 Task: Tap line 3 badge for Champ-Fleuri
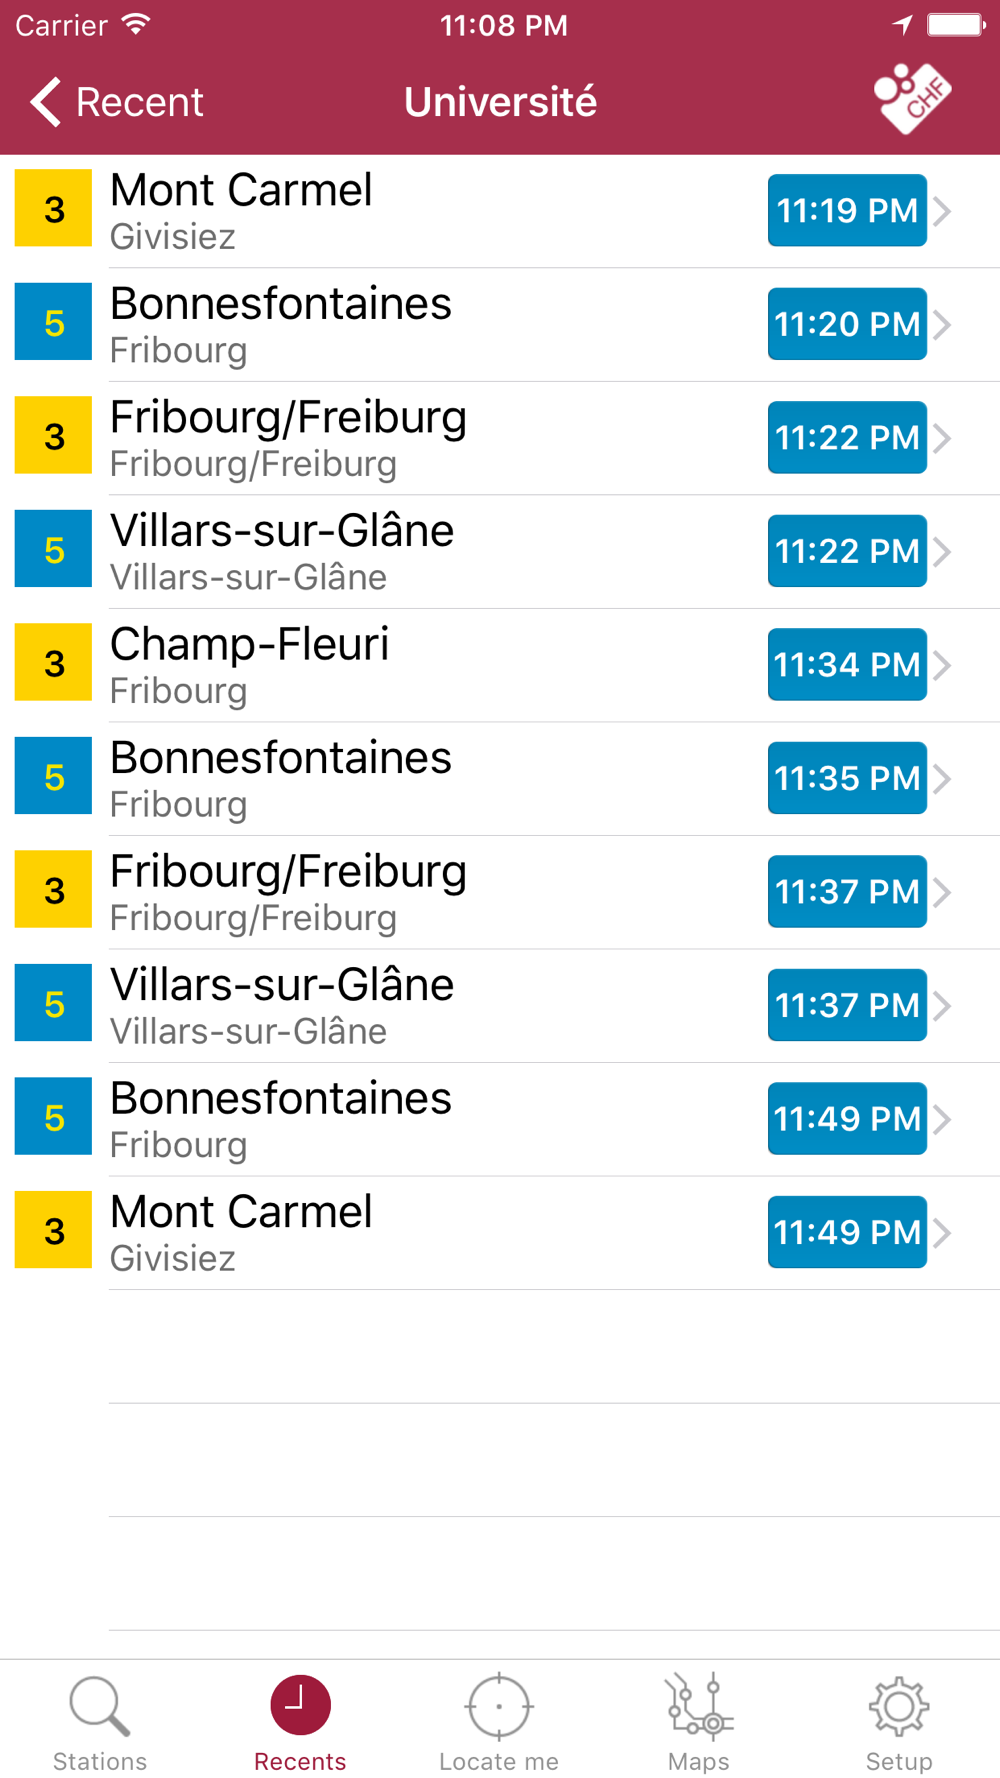(x=54, y=663)
